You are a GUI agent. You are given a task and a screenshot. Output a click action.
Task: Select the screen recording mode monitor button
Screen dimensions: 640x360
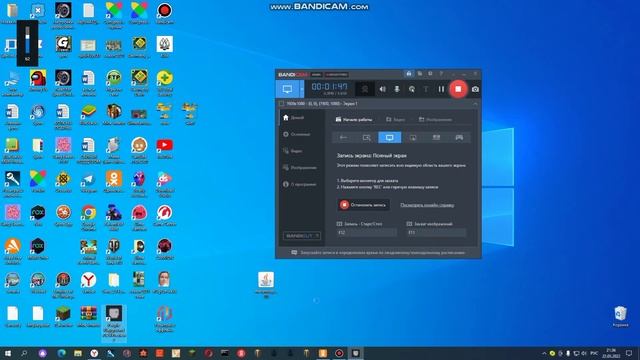[x=287, y=89]
